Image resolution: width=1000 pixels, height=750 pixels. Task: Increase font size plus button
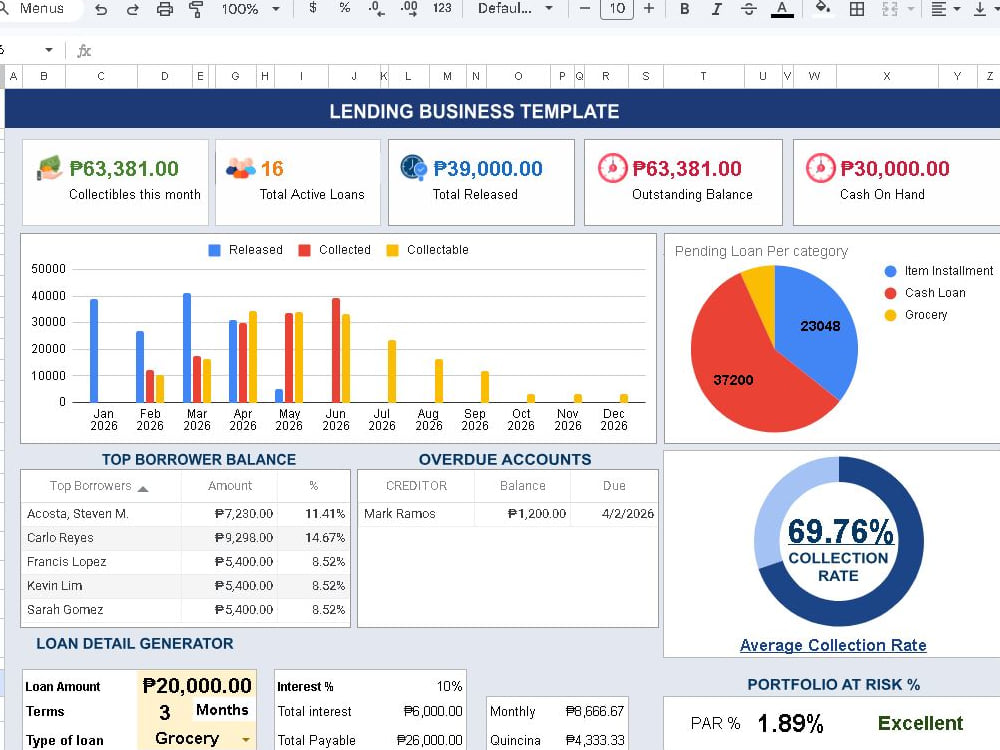pos(649,8)
